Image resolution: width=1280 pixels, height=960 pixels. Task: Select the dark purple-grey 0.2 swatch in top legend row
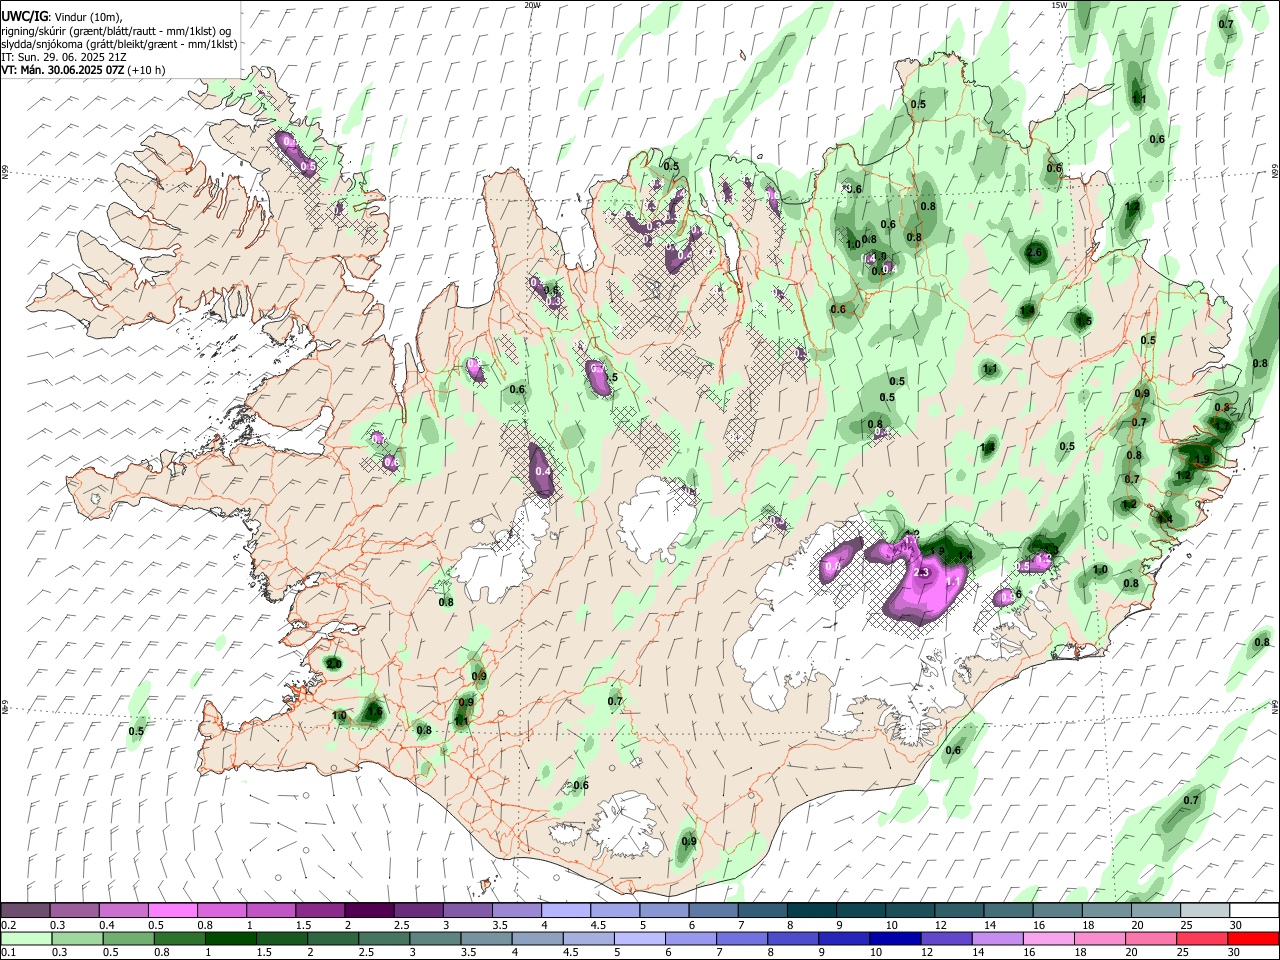click(25, 910)
